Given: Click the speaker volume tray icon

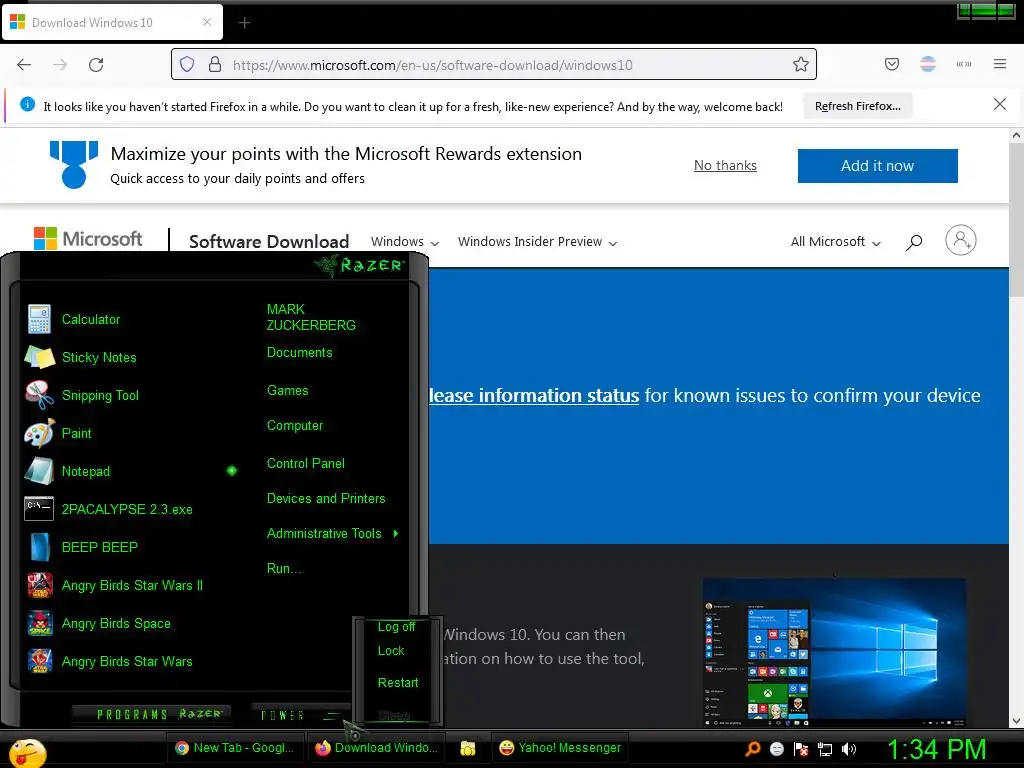Looking at the screenshot, I should coord(848,749).
